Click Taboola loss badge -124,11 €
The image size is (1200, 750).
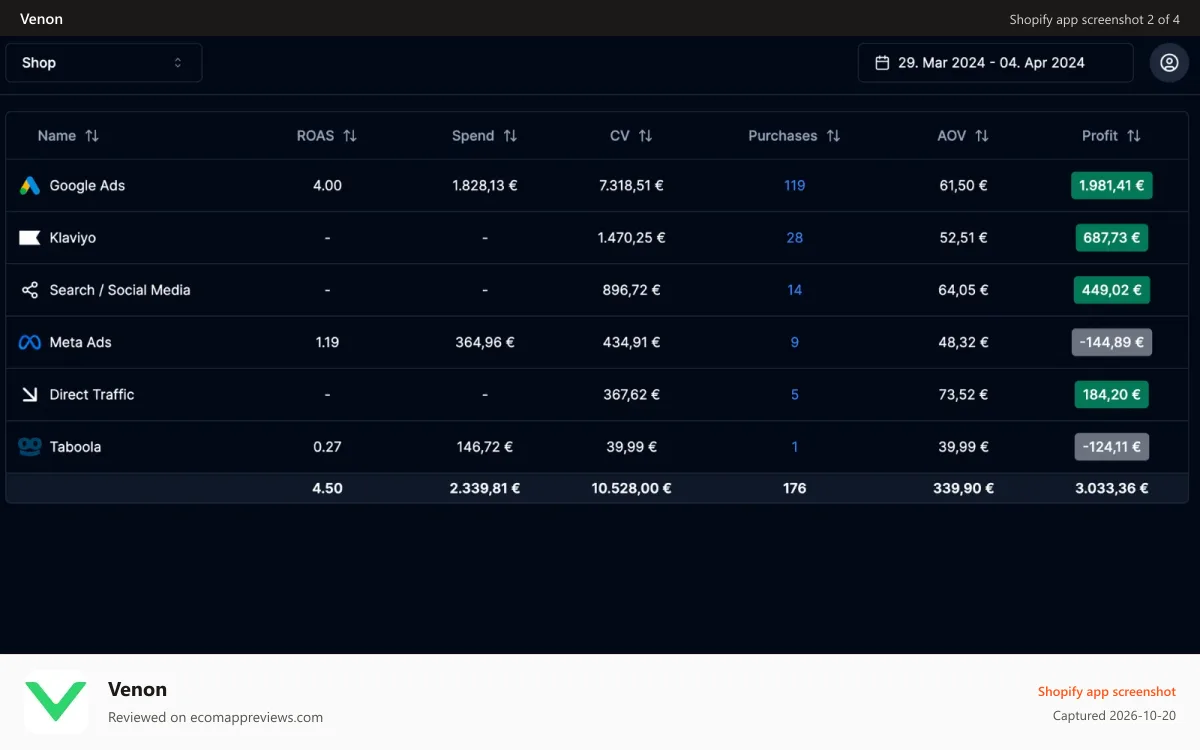pos(1111,446)
